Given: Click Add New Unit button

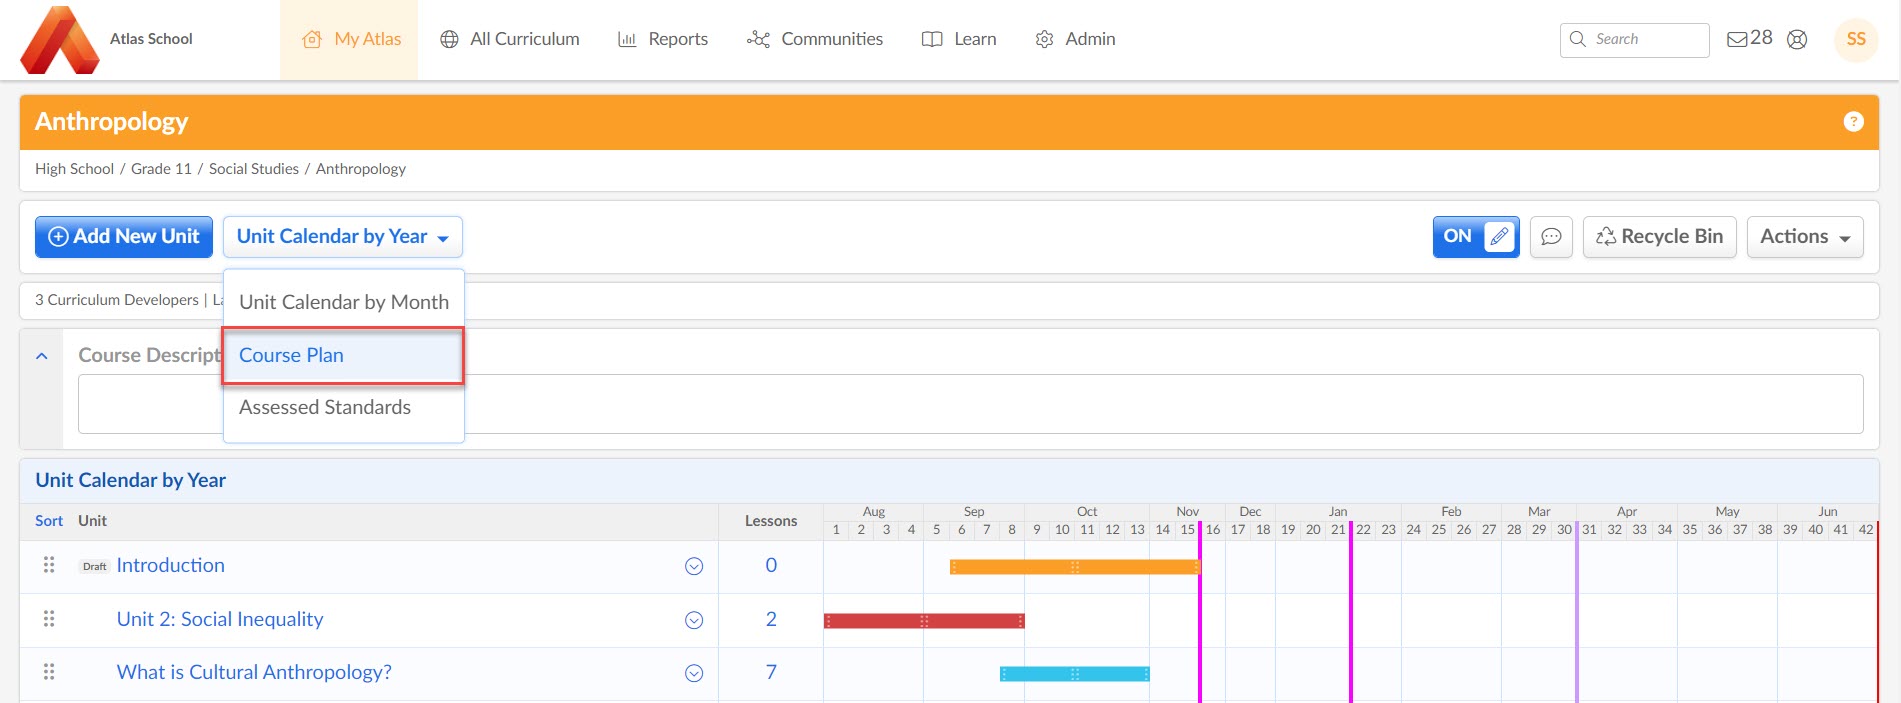Looking at the screenshot, I should click(x=124, y=237).
